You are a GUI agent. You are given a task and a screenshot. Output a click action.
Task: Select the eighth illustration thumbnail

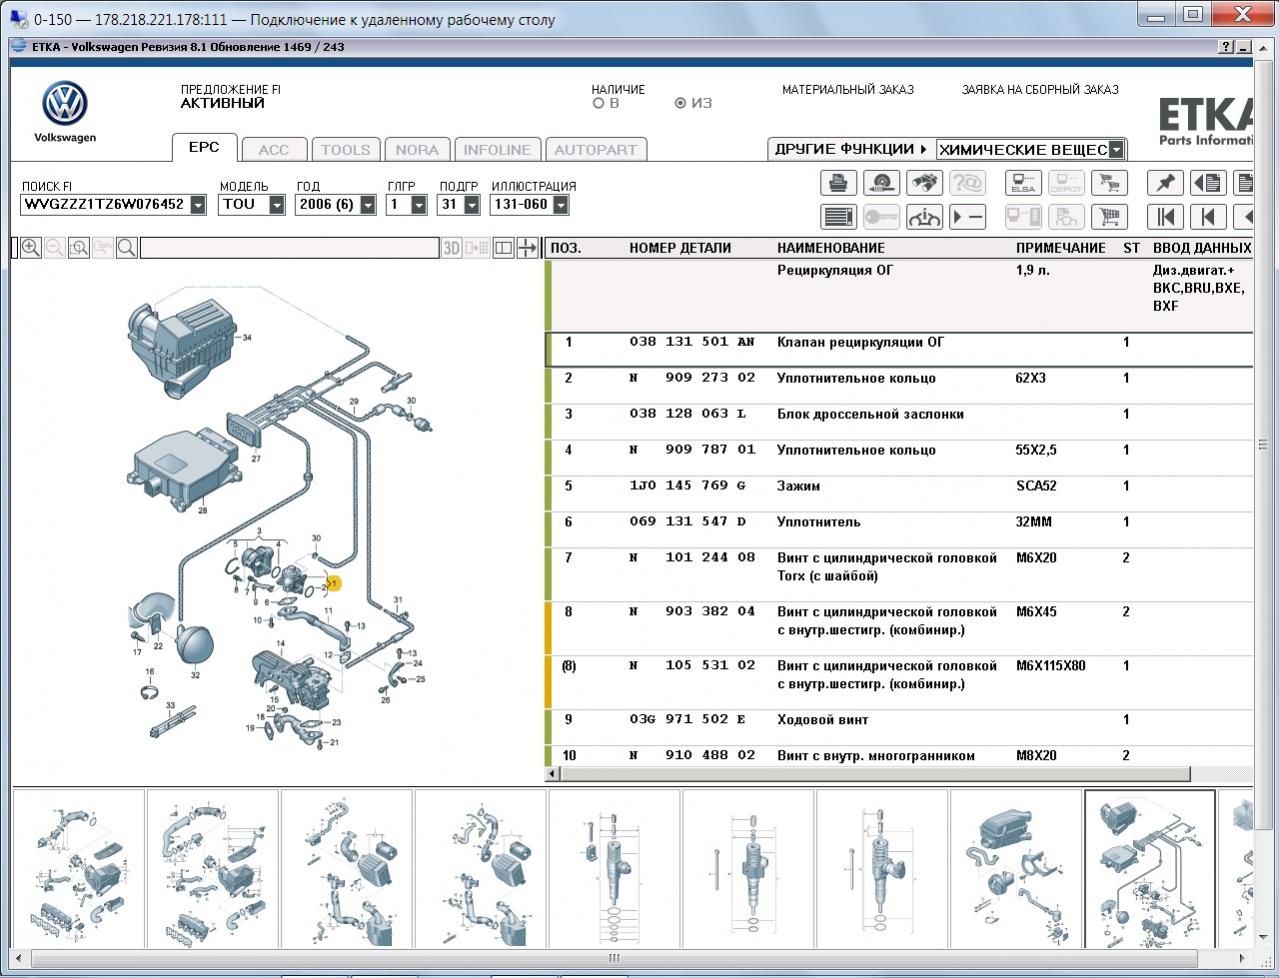(1016, 868)
